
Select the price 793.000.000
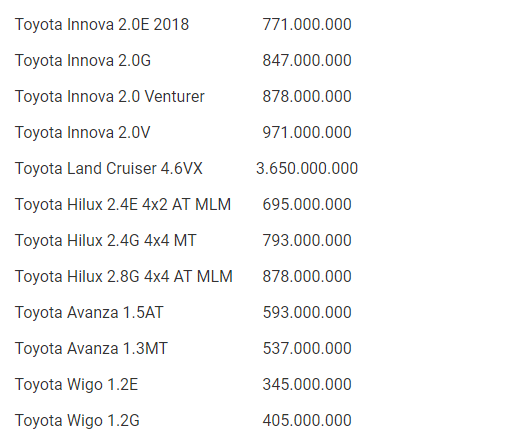(x=307, y=241)
